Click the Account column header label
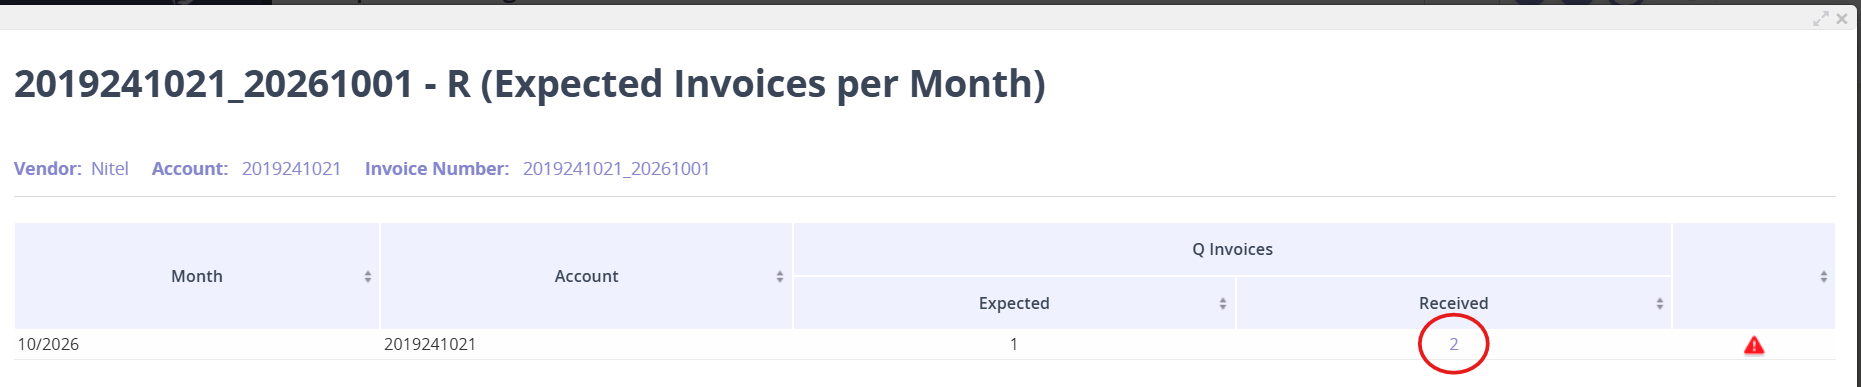The image size is (1861, 387). point(587,276)
